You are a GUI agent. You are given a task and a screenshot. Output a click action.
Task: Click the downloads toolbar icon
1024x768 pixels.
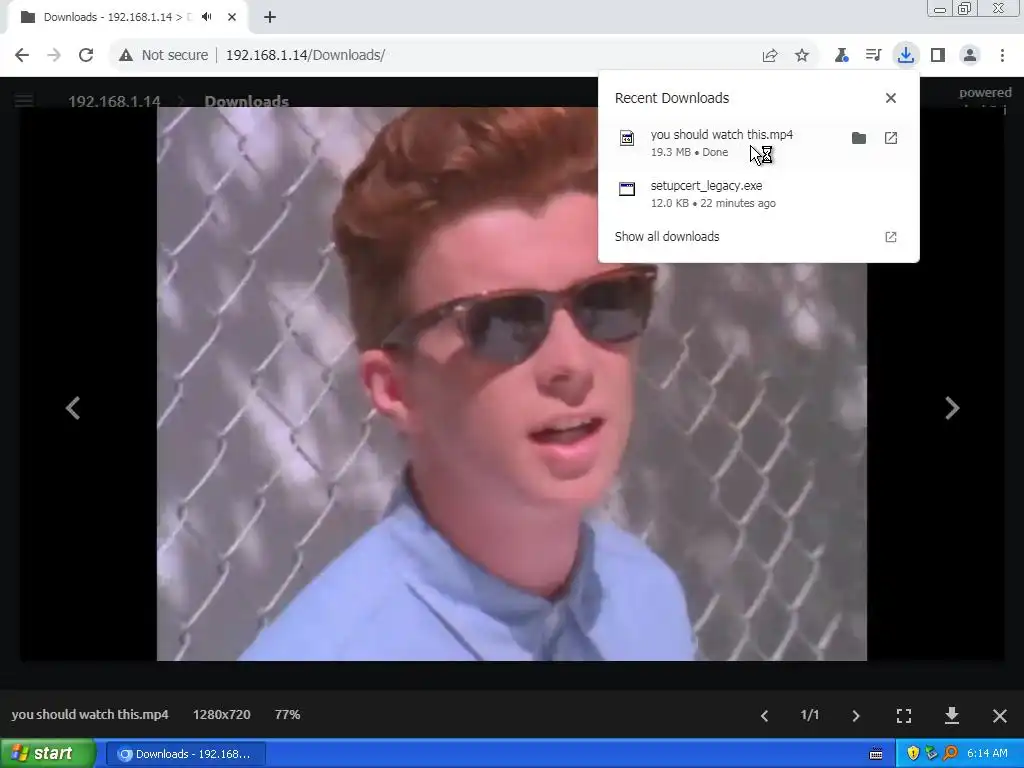point(905,55)
